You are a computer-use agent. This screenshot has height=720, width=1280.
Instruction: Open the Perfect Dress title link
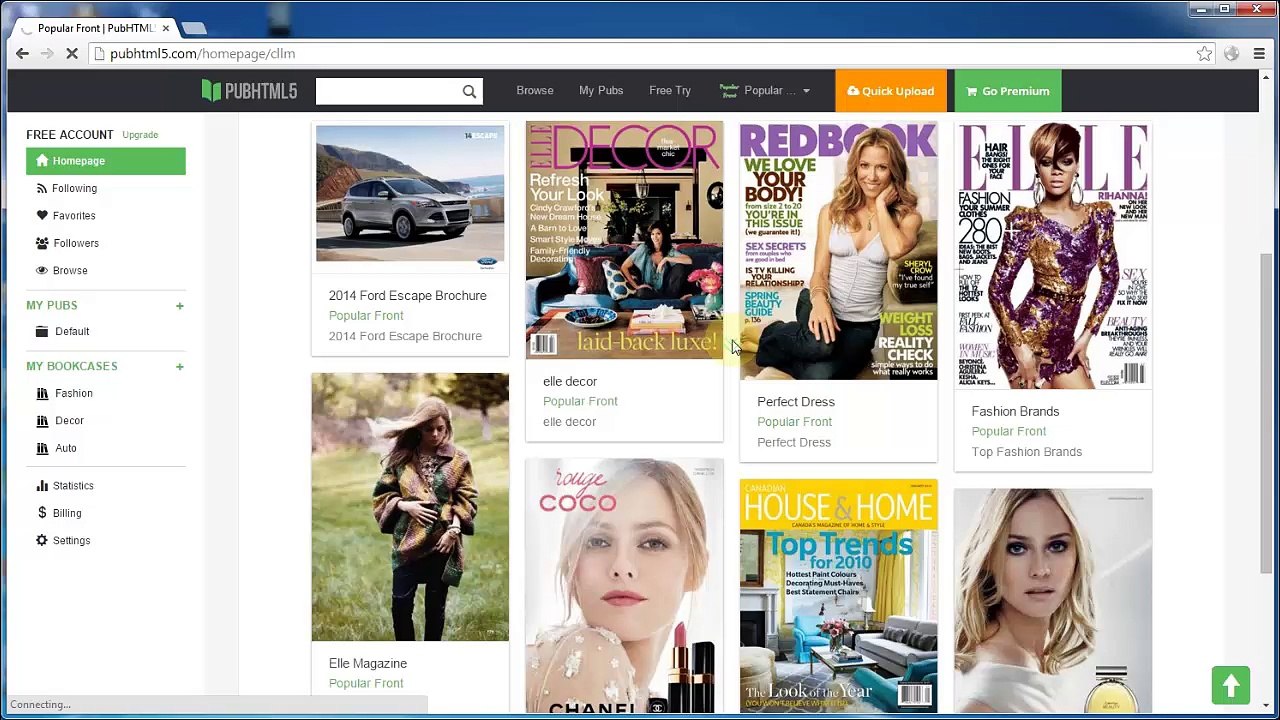796,402
